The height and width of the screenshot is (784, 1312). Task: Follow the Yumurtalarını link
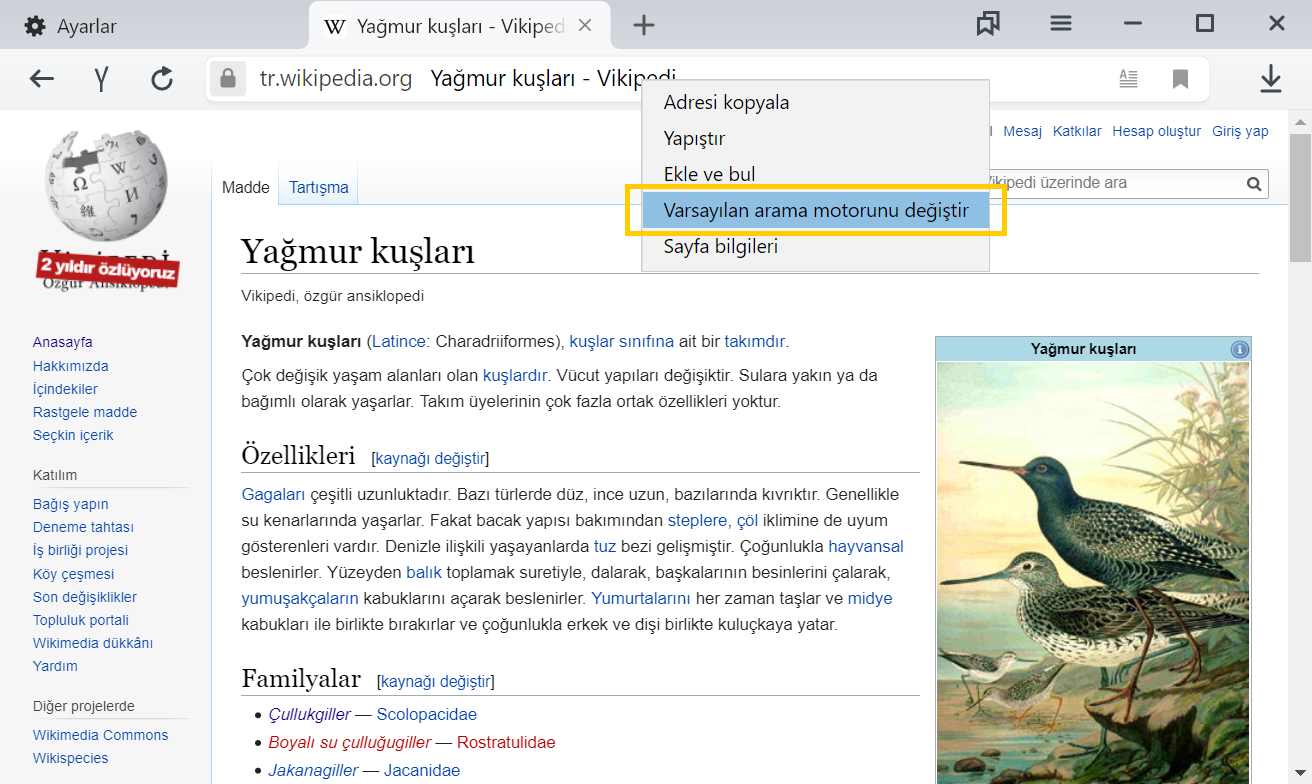click(x=641, y=598)
